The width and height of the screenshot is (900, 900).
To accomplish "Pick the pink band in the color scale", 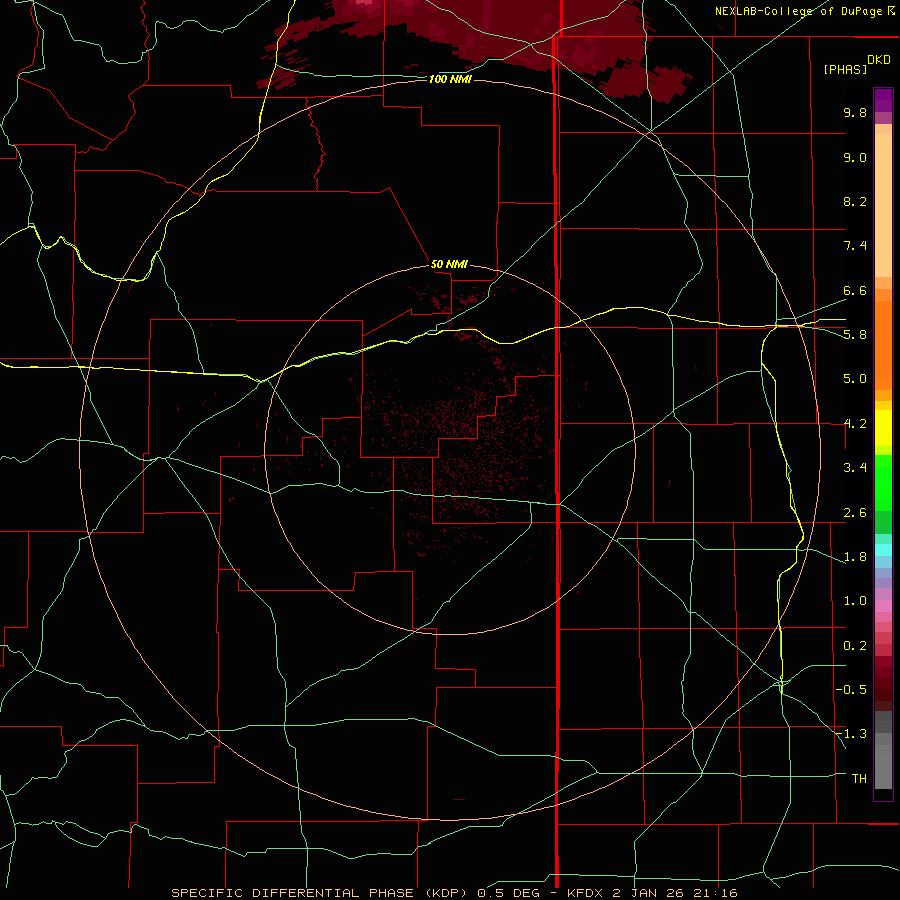I will pyautogui.click(x=883, y=606).
